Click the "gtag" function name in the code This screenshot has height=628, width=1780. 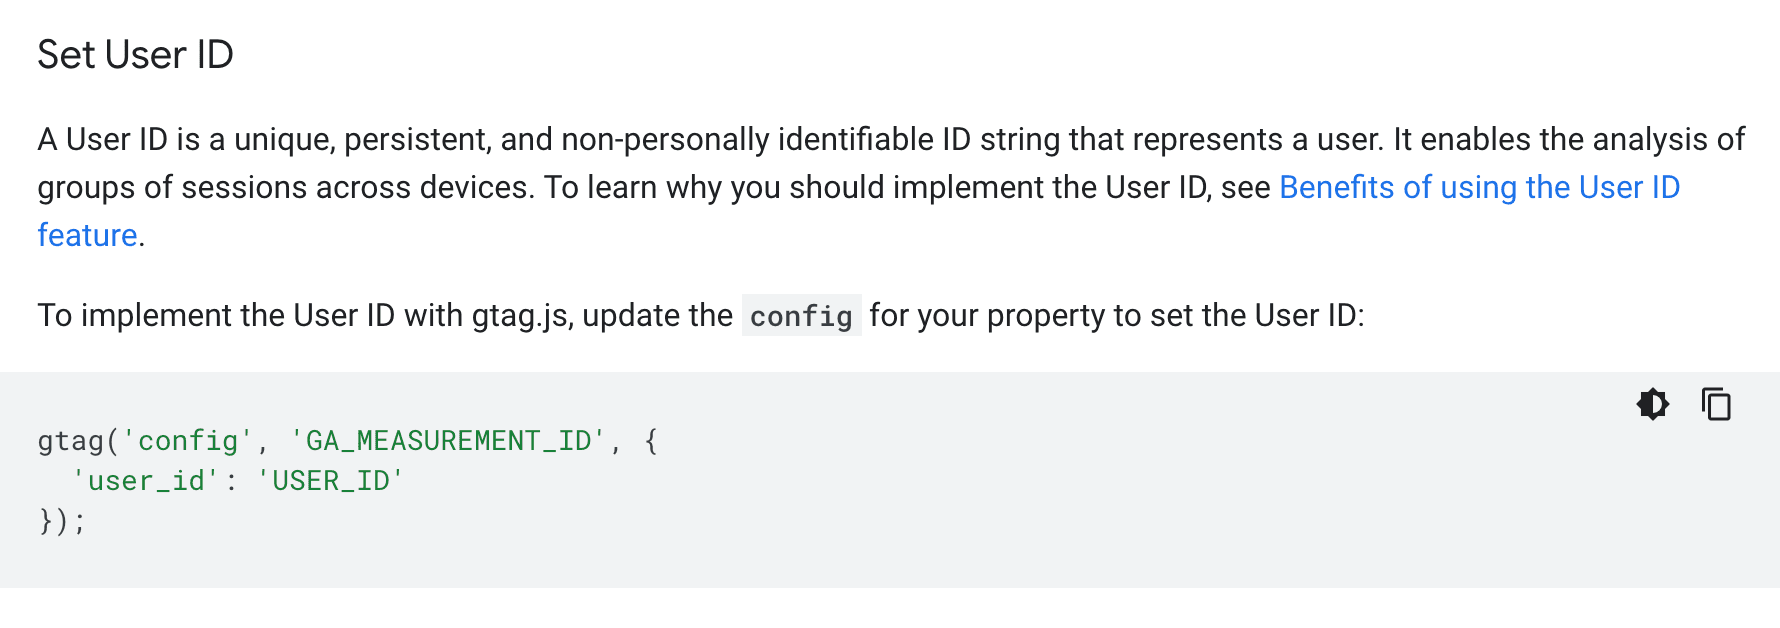70,441
